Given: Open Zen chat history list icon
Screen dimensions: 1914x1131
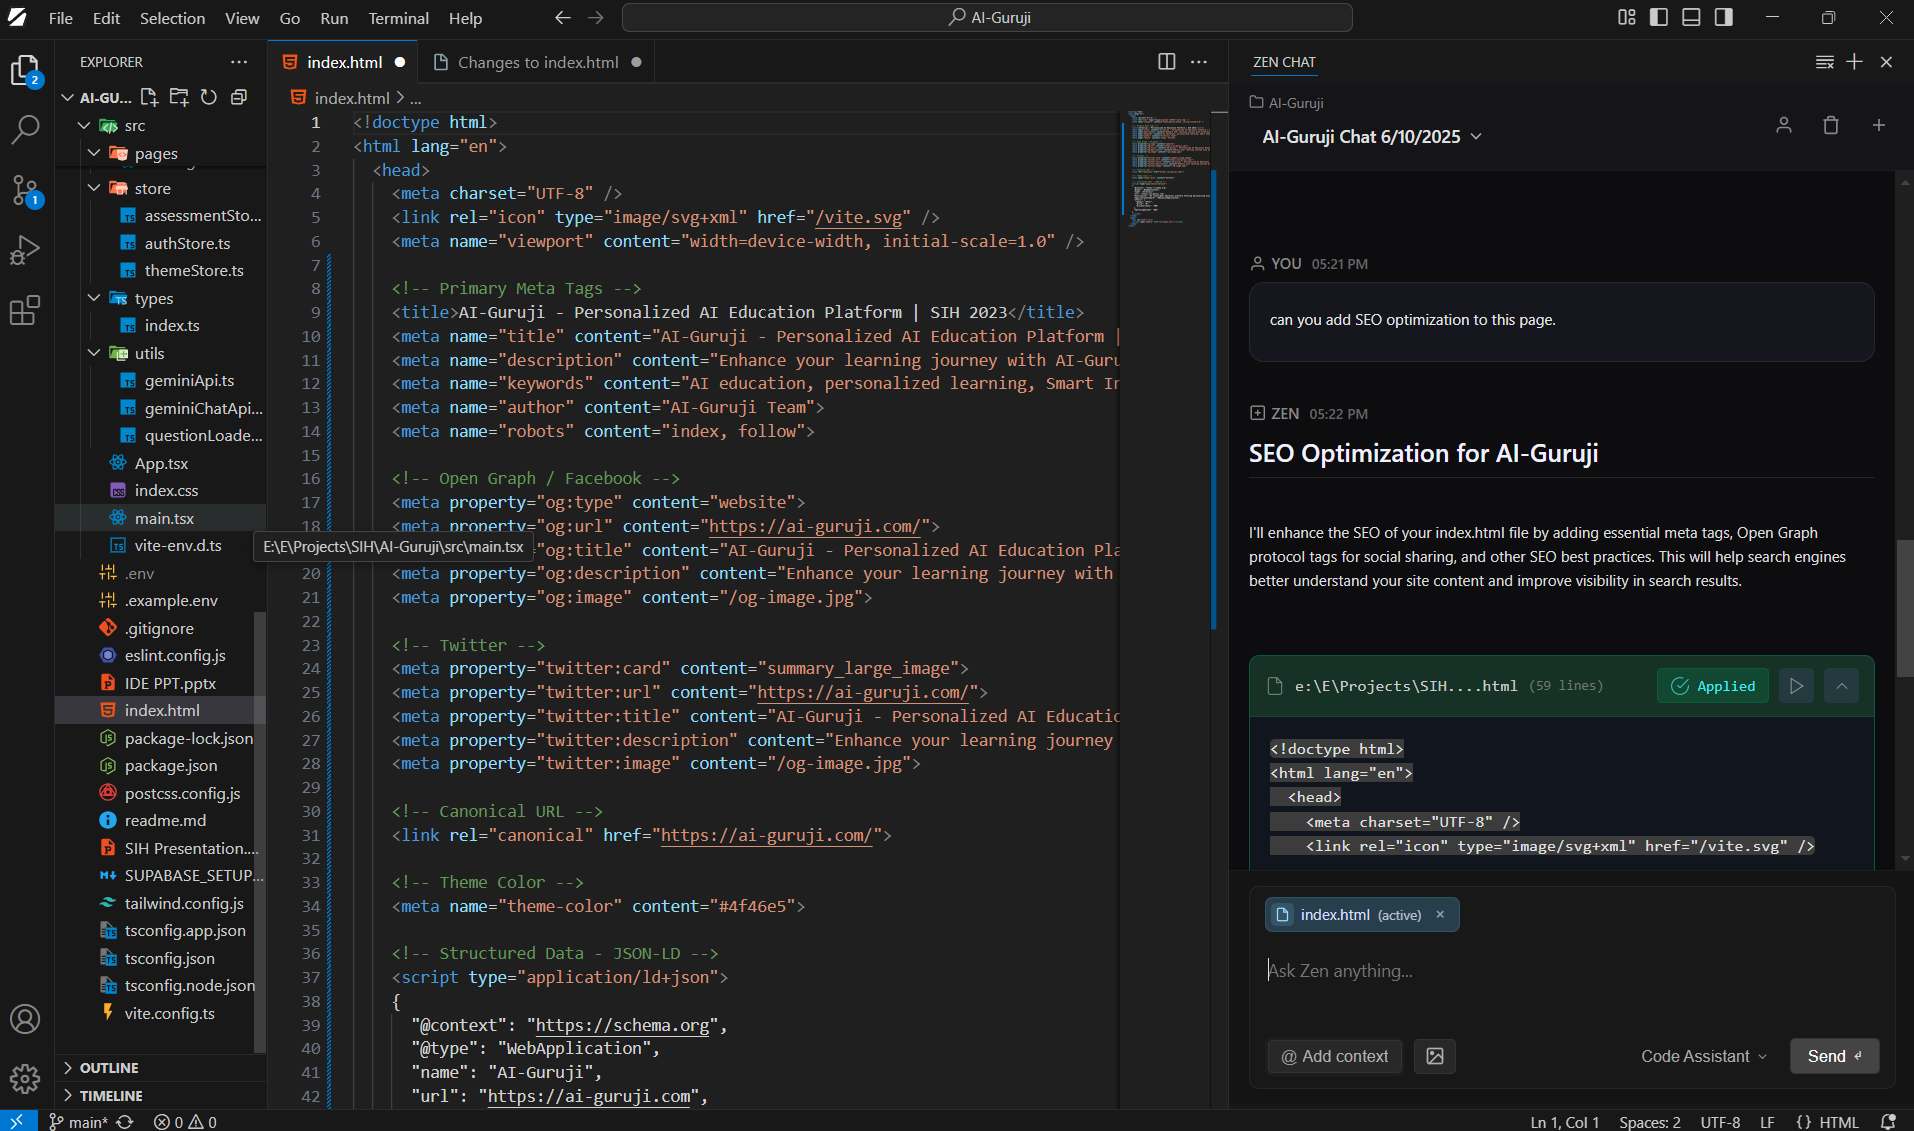Looking at the screenshot, I should coord(1825,62).
